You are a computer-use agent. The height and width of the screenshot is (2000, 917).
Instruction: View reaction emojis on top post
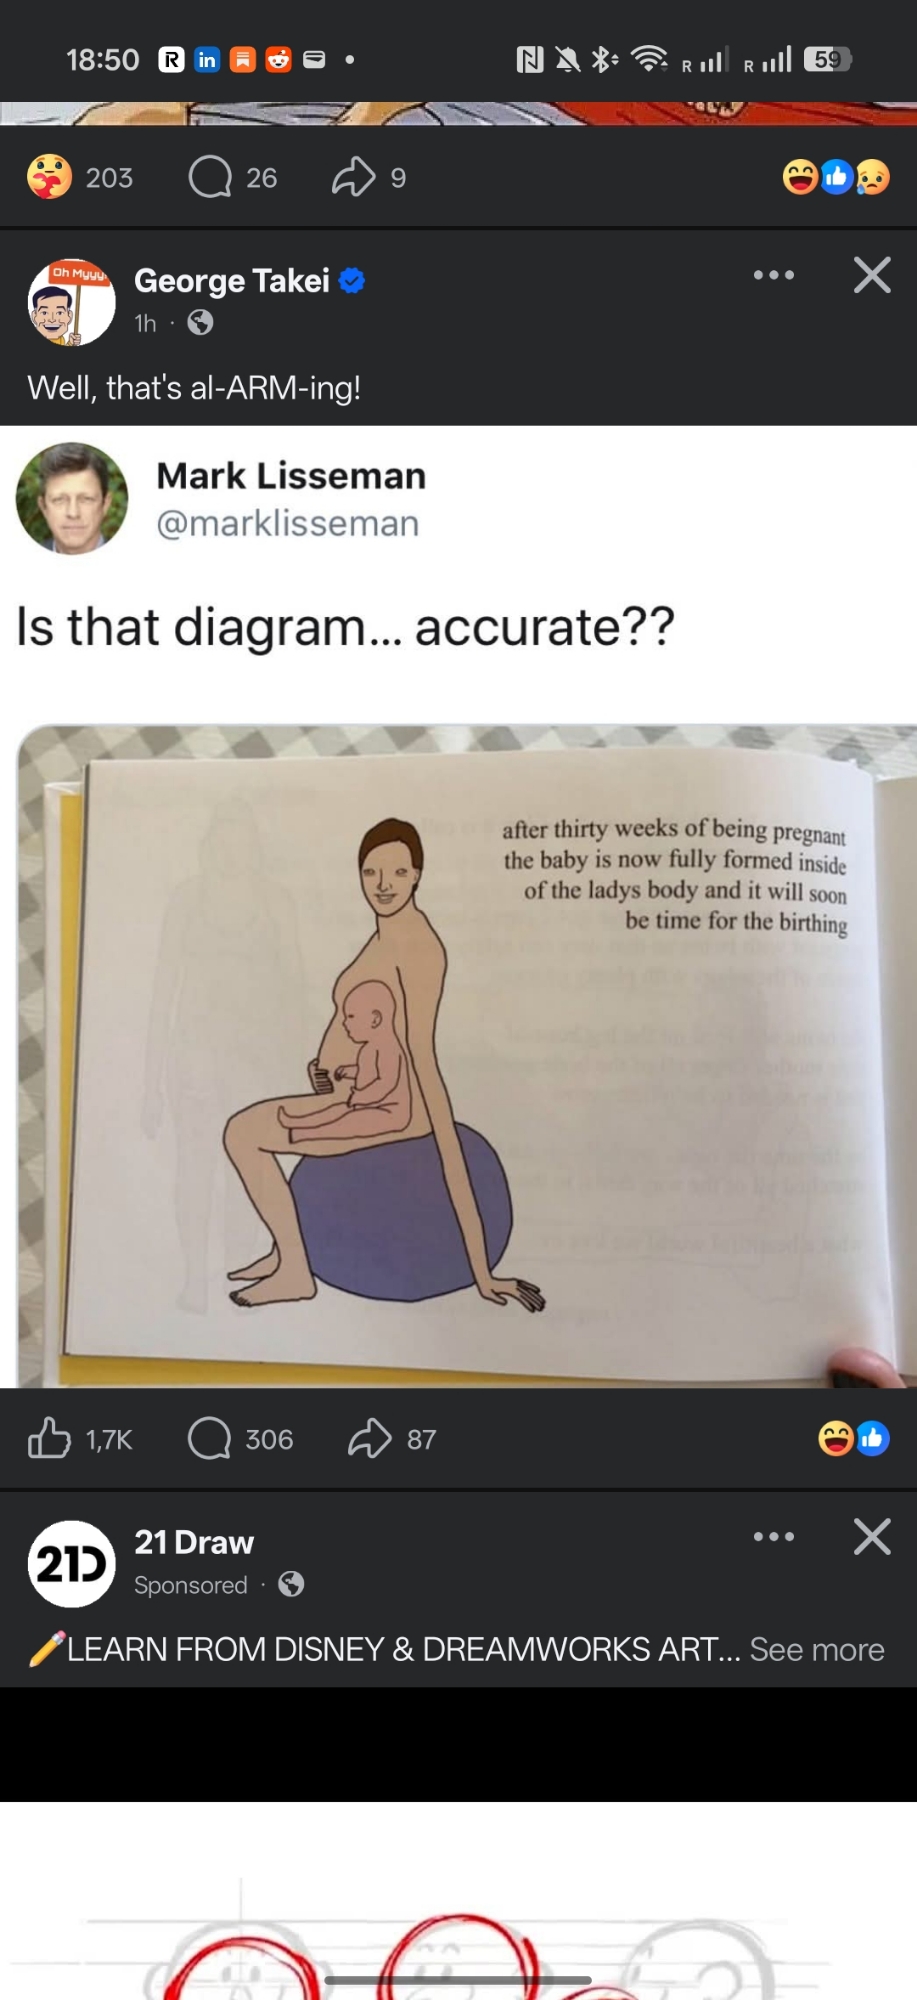pos(836,177)
